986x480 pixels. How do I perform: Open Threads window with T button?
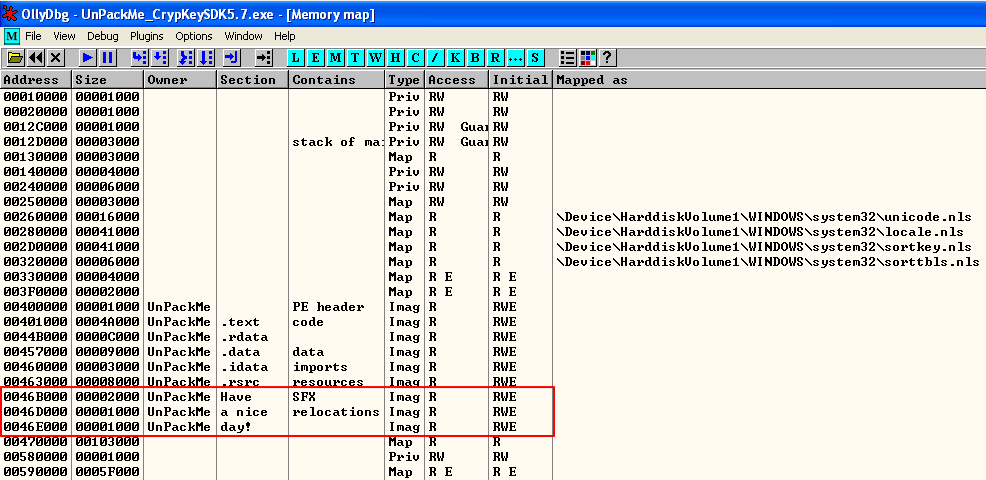coord(356,58)
